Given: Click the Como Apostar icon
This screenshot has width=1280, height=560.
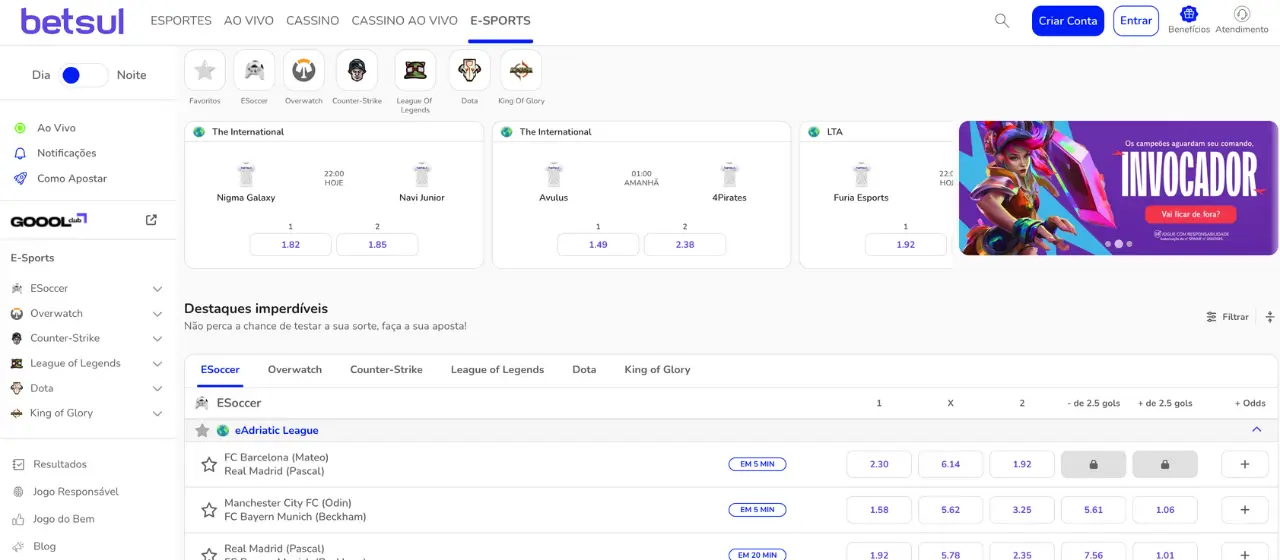Looking at the screenshot, I should click(20, 178).
